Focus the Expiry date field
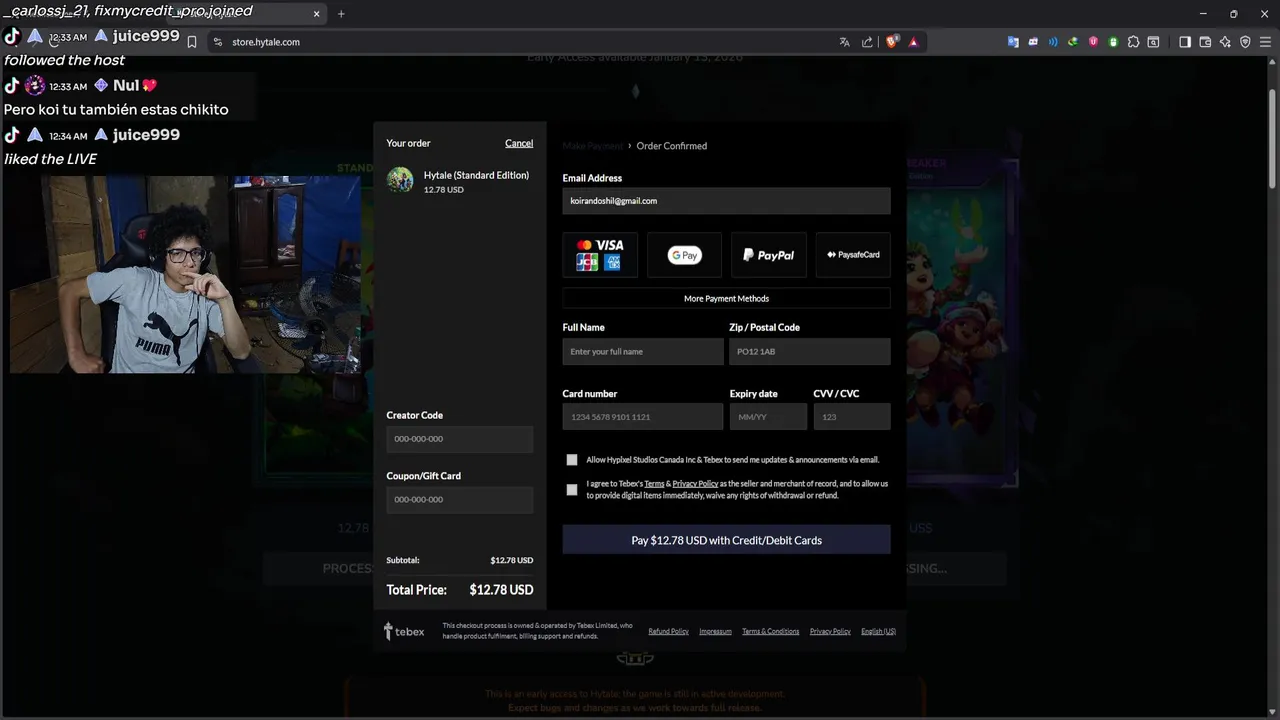Viewport: 1280px width, 720px height. click(x=768, y=417)
